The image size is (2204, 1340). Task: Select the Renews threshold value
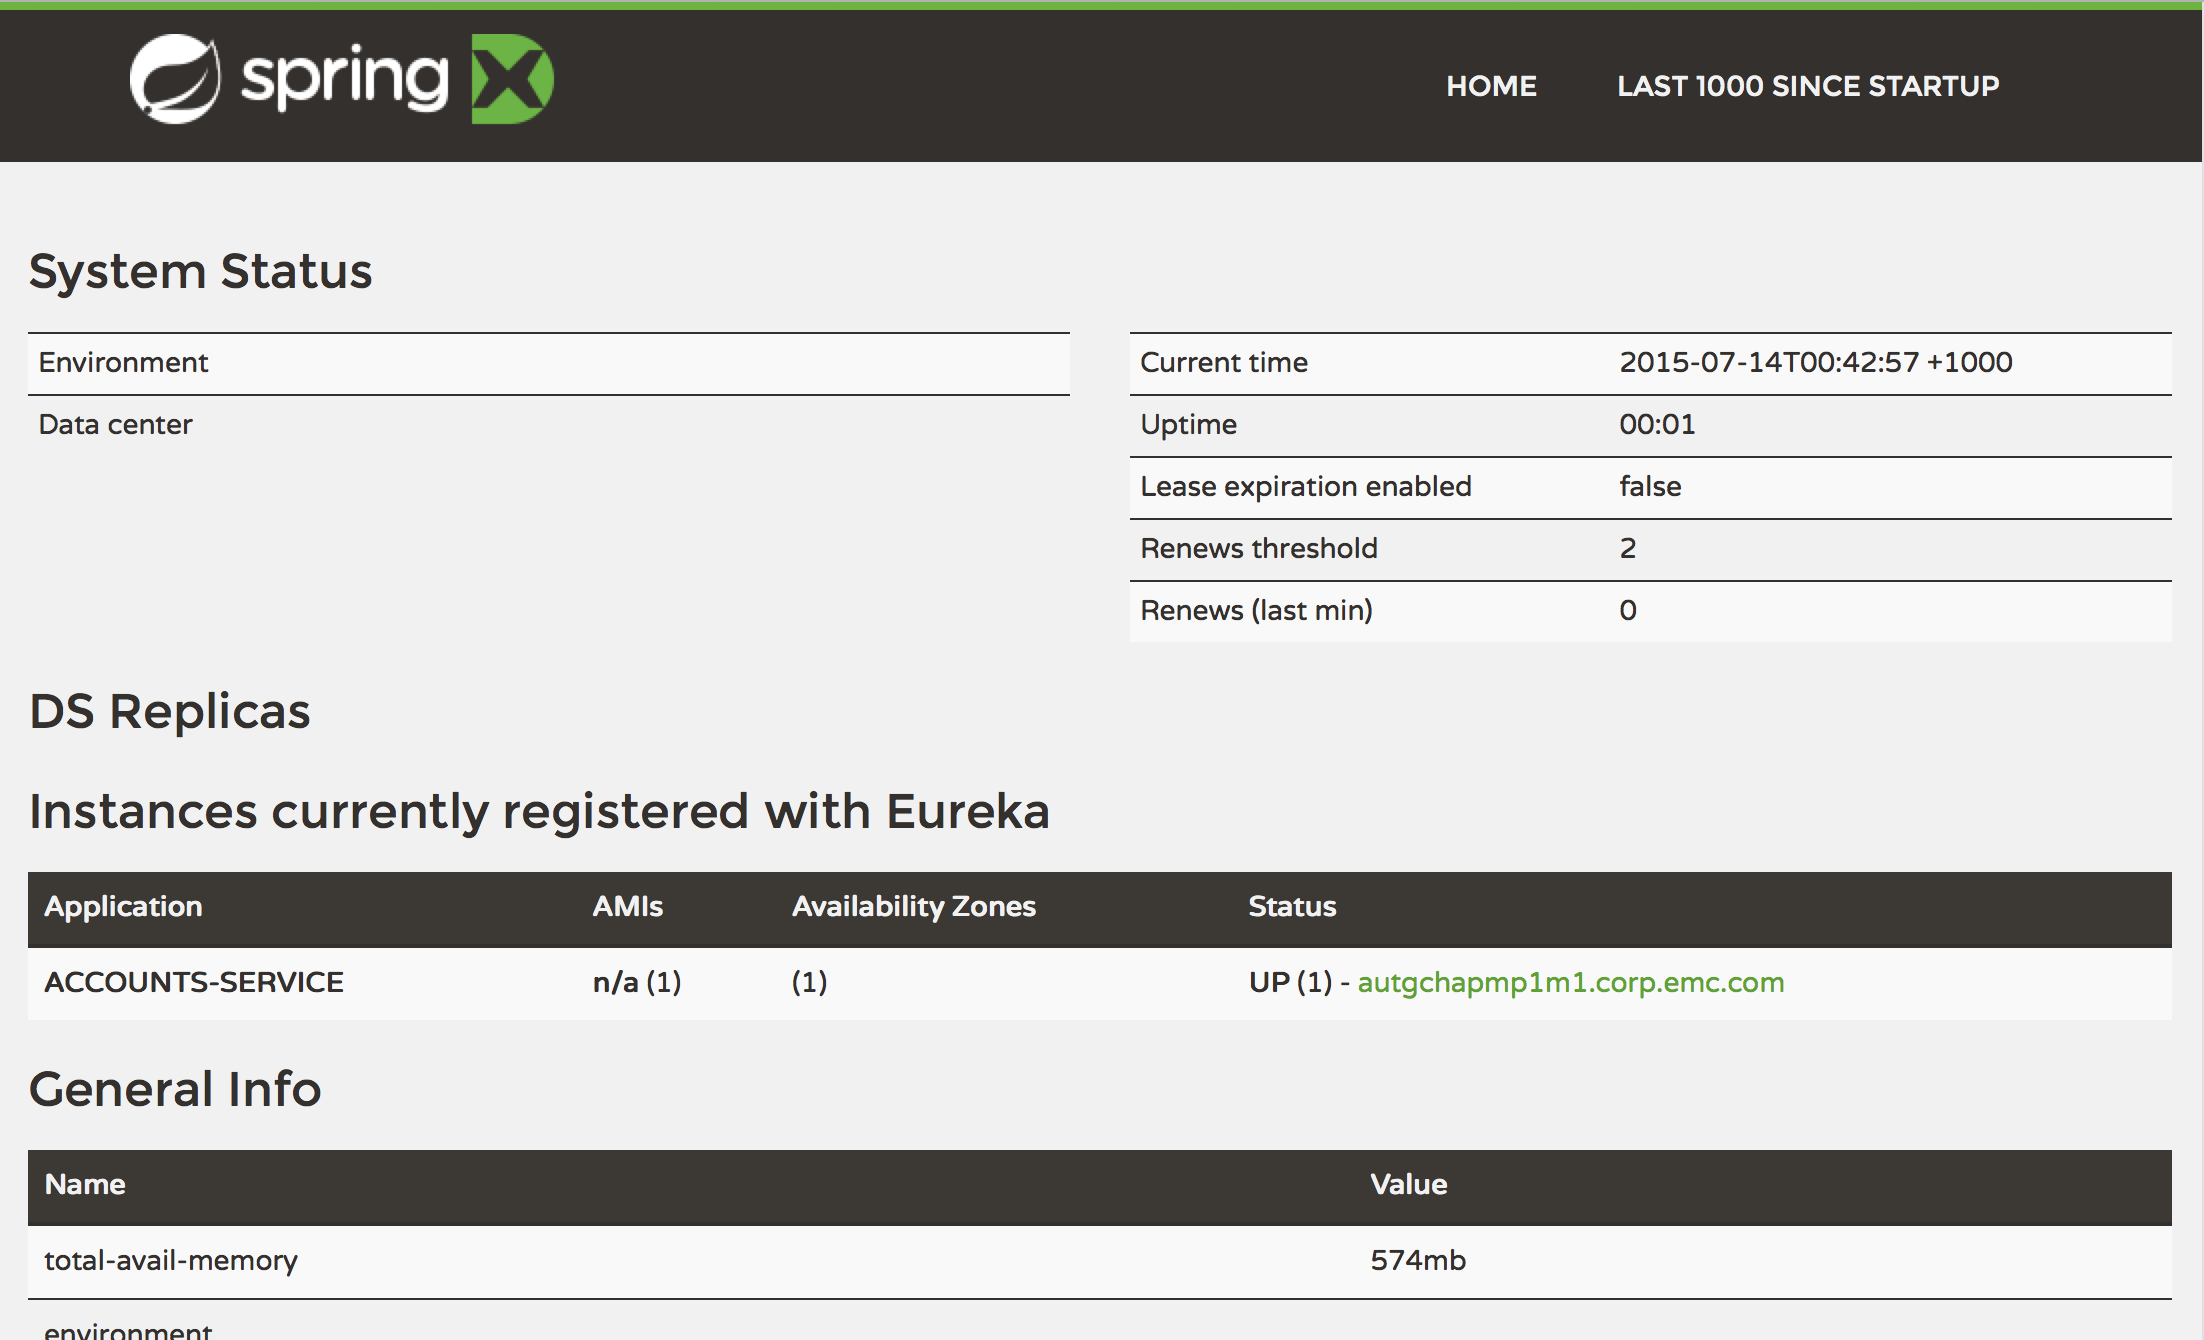point(1628,548)
